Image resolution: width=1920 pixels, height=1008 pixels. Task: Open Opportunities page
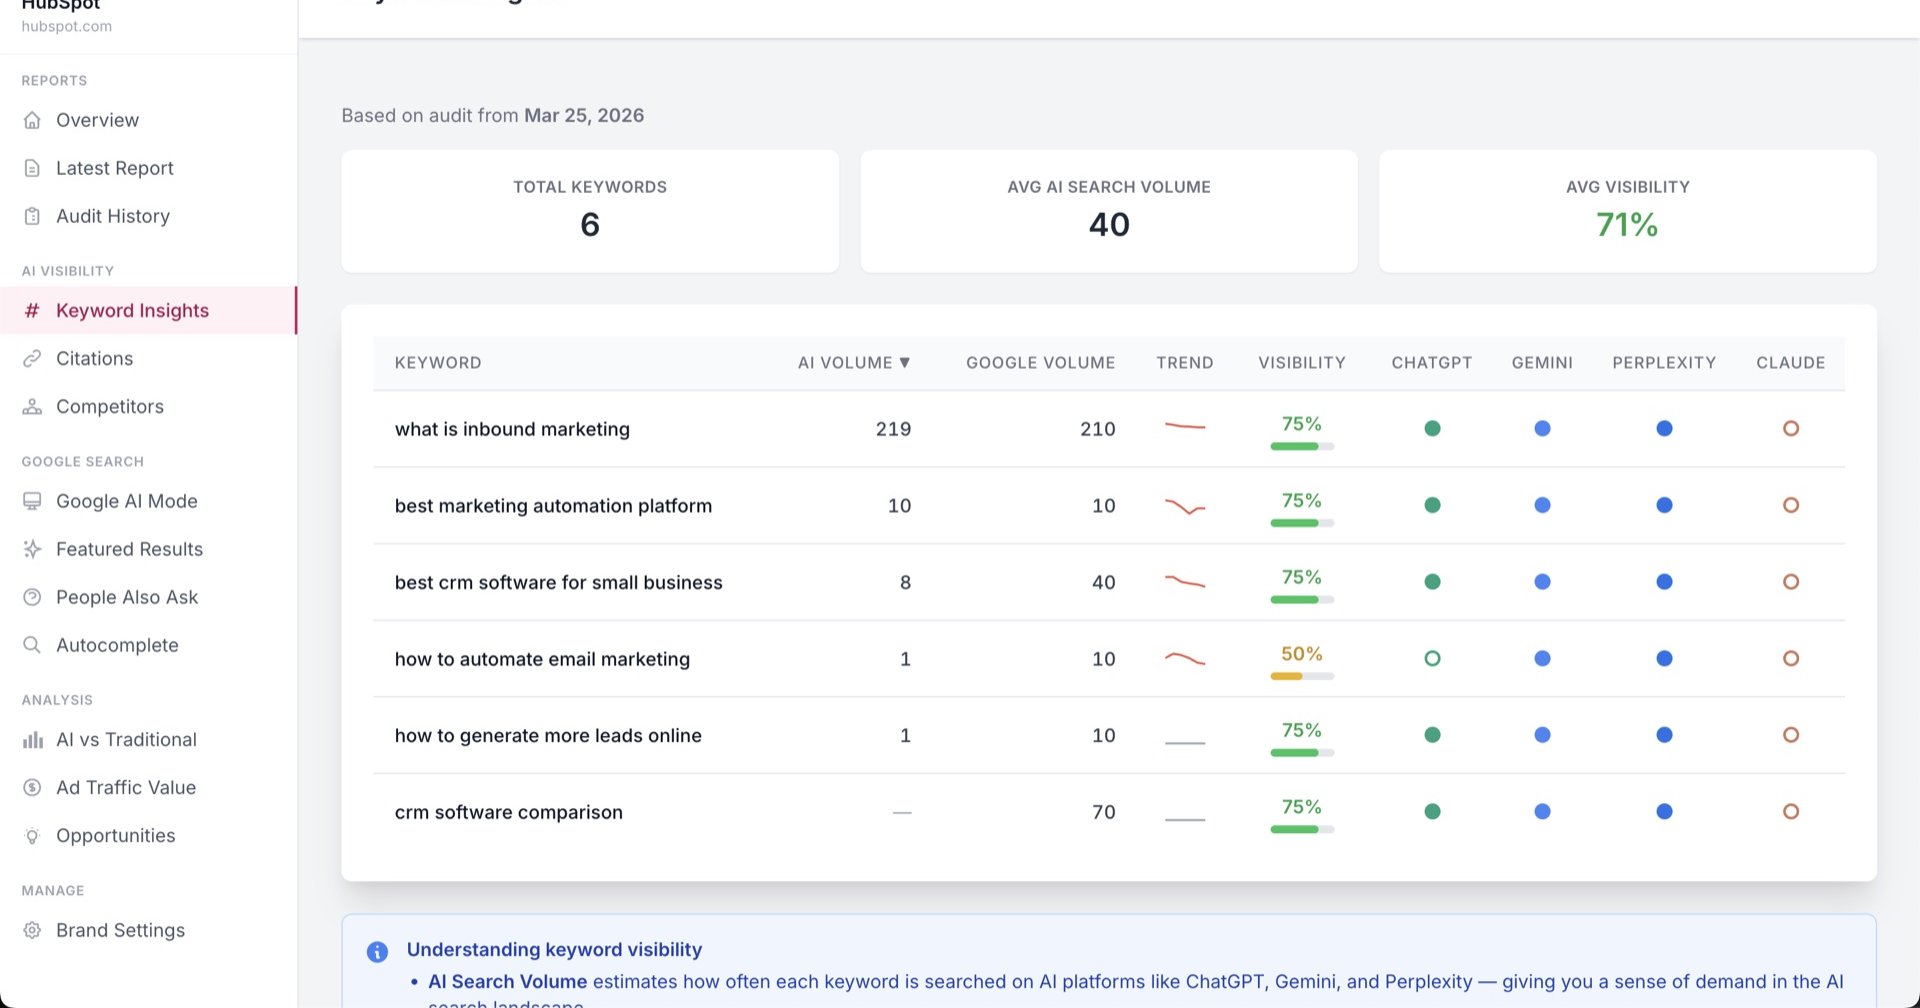pyautogui.click(x=148, y=836)
